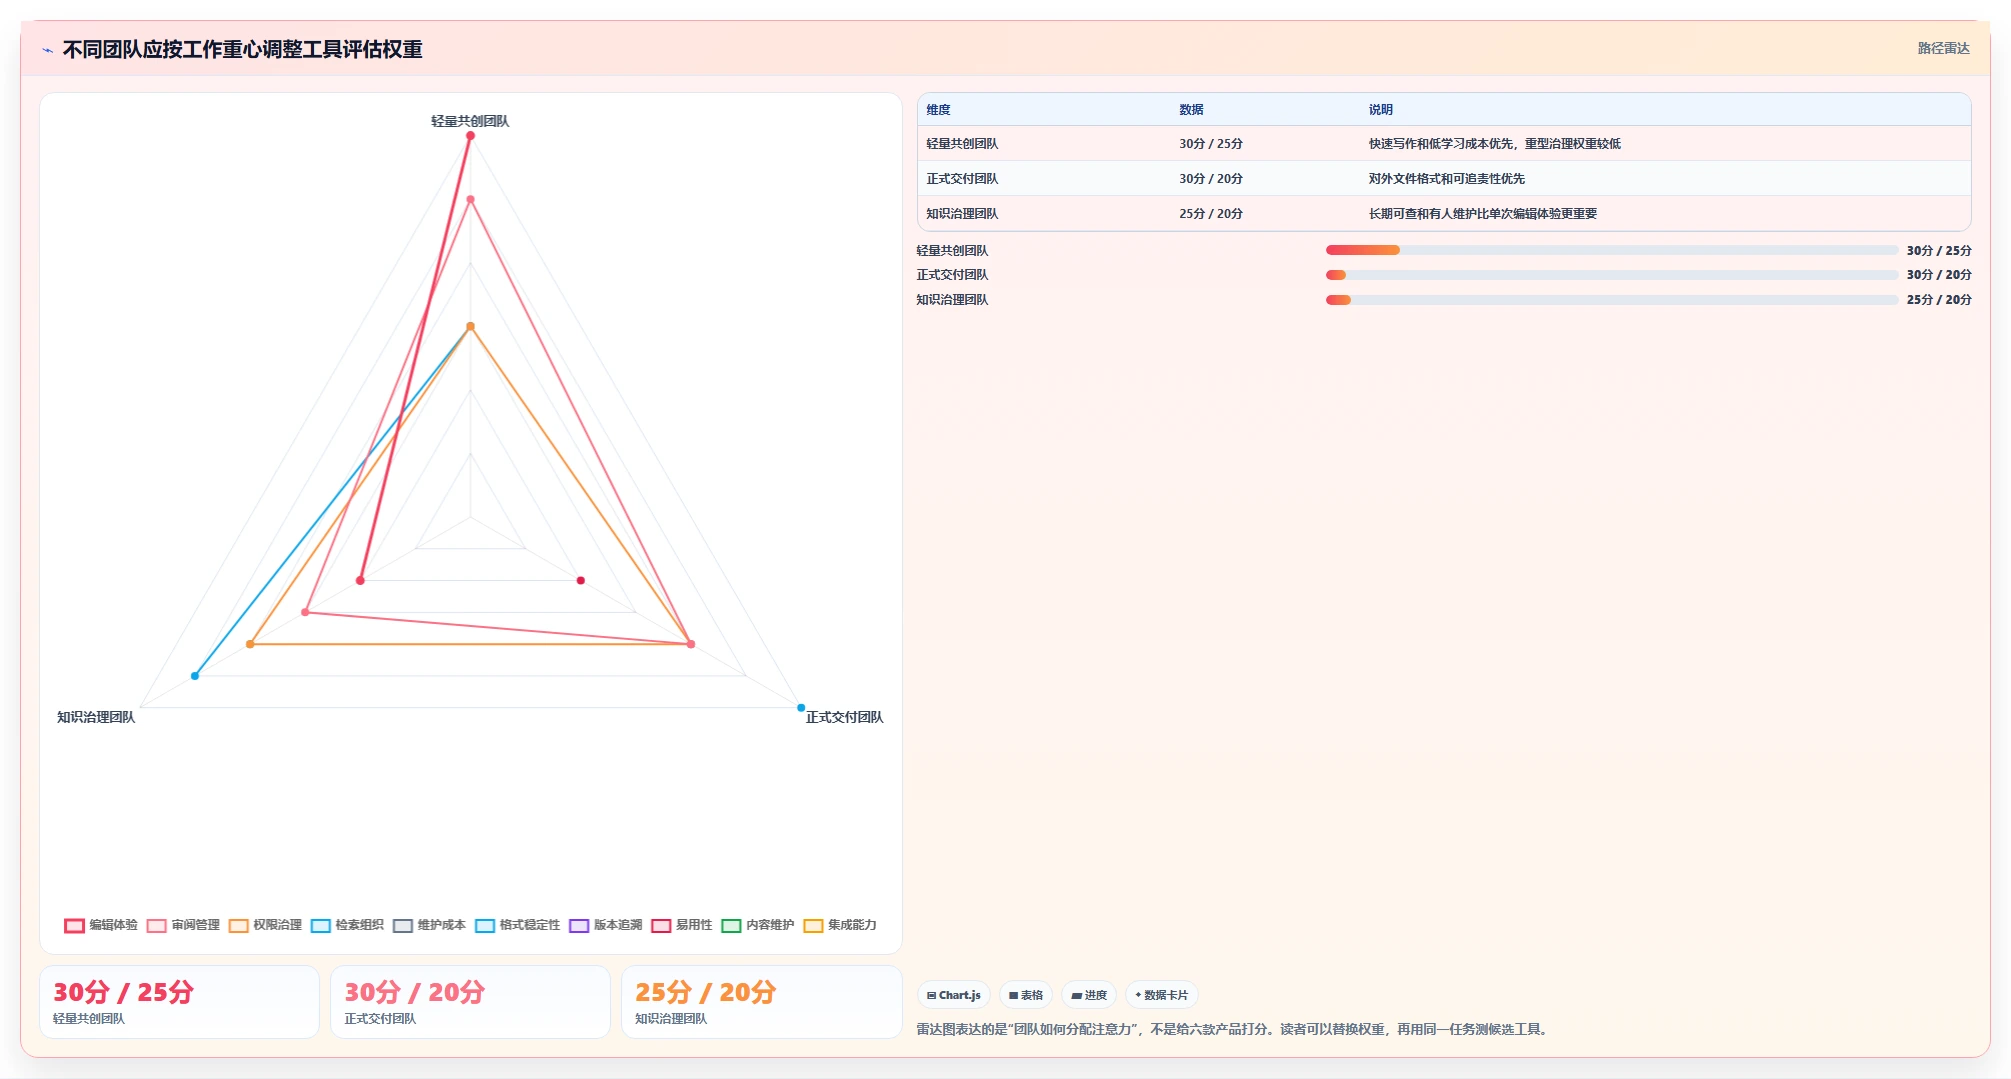Screen dimensions: 2011x1079
Task: Click the note 快速写作和低学习成本优先，重型治理权重较低
Action: [1495, 144]
